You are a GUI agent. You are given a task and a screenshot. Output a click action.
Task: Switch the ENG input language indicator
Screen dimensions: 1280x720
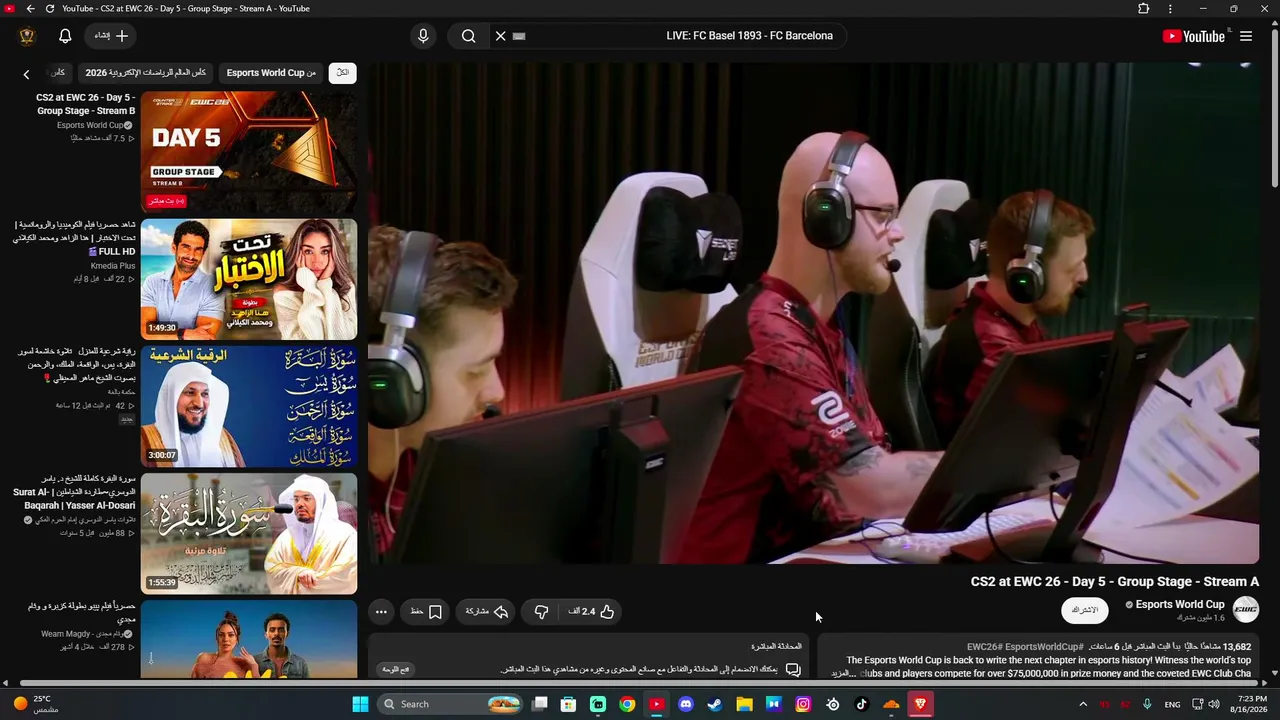(x=1172, y=704)
